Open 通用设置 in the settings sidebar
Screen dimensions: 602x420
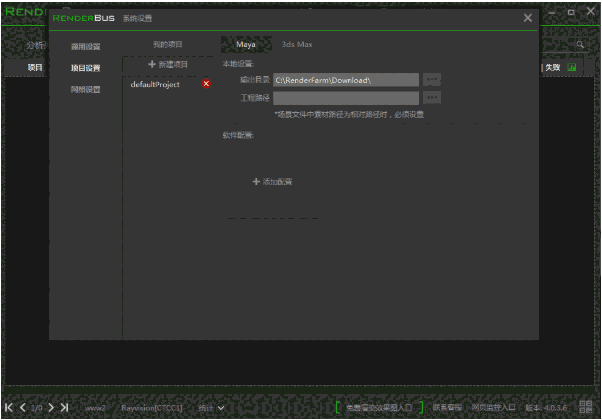coord(86,46)
